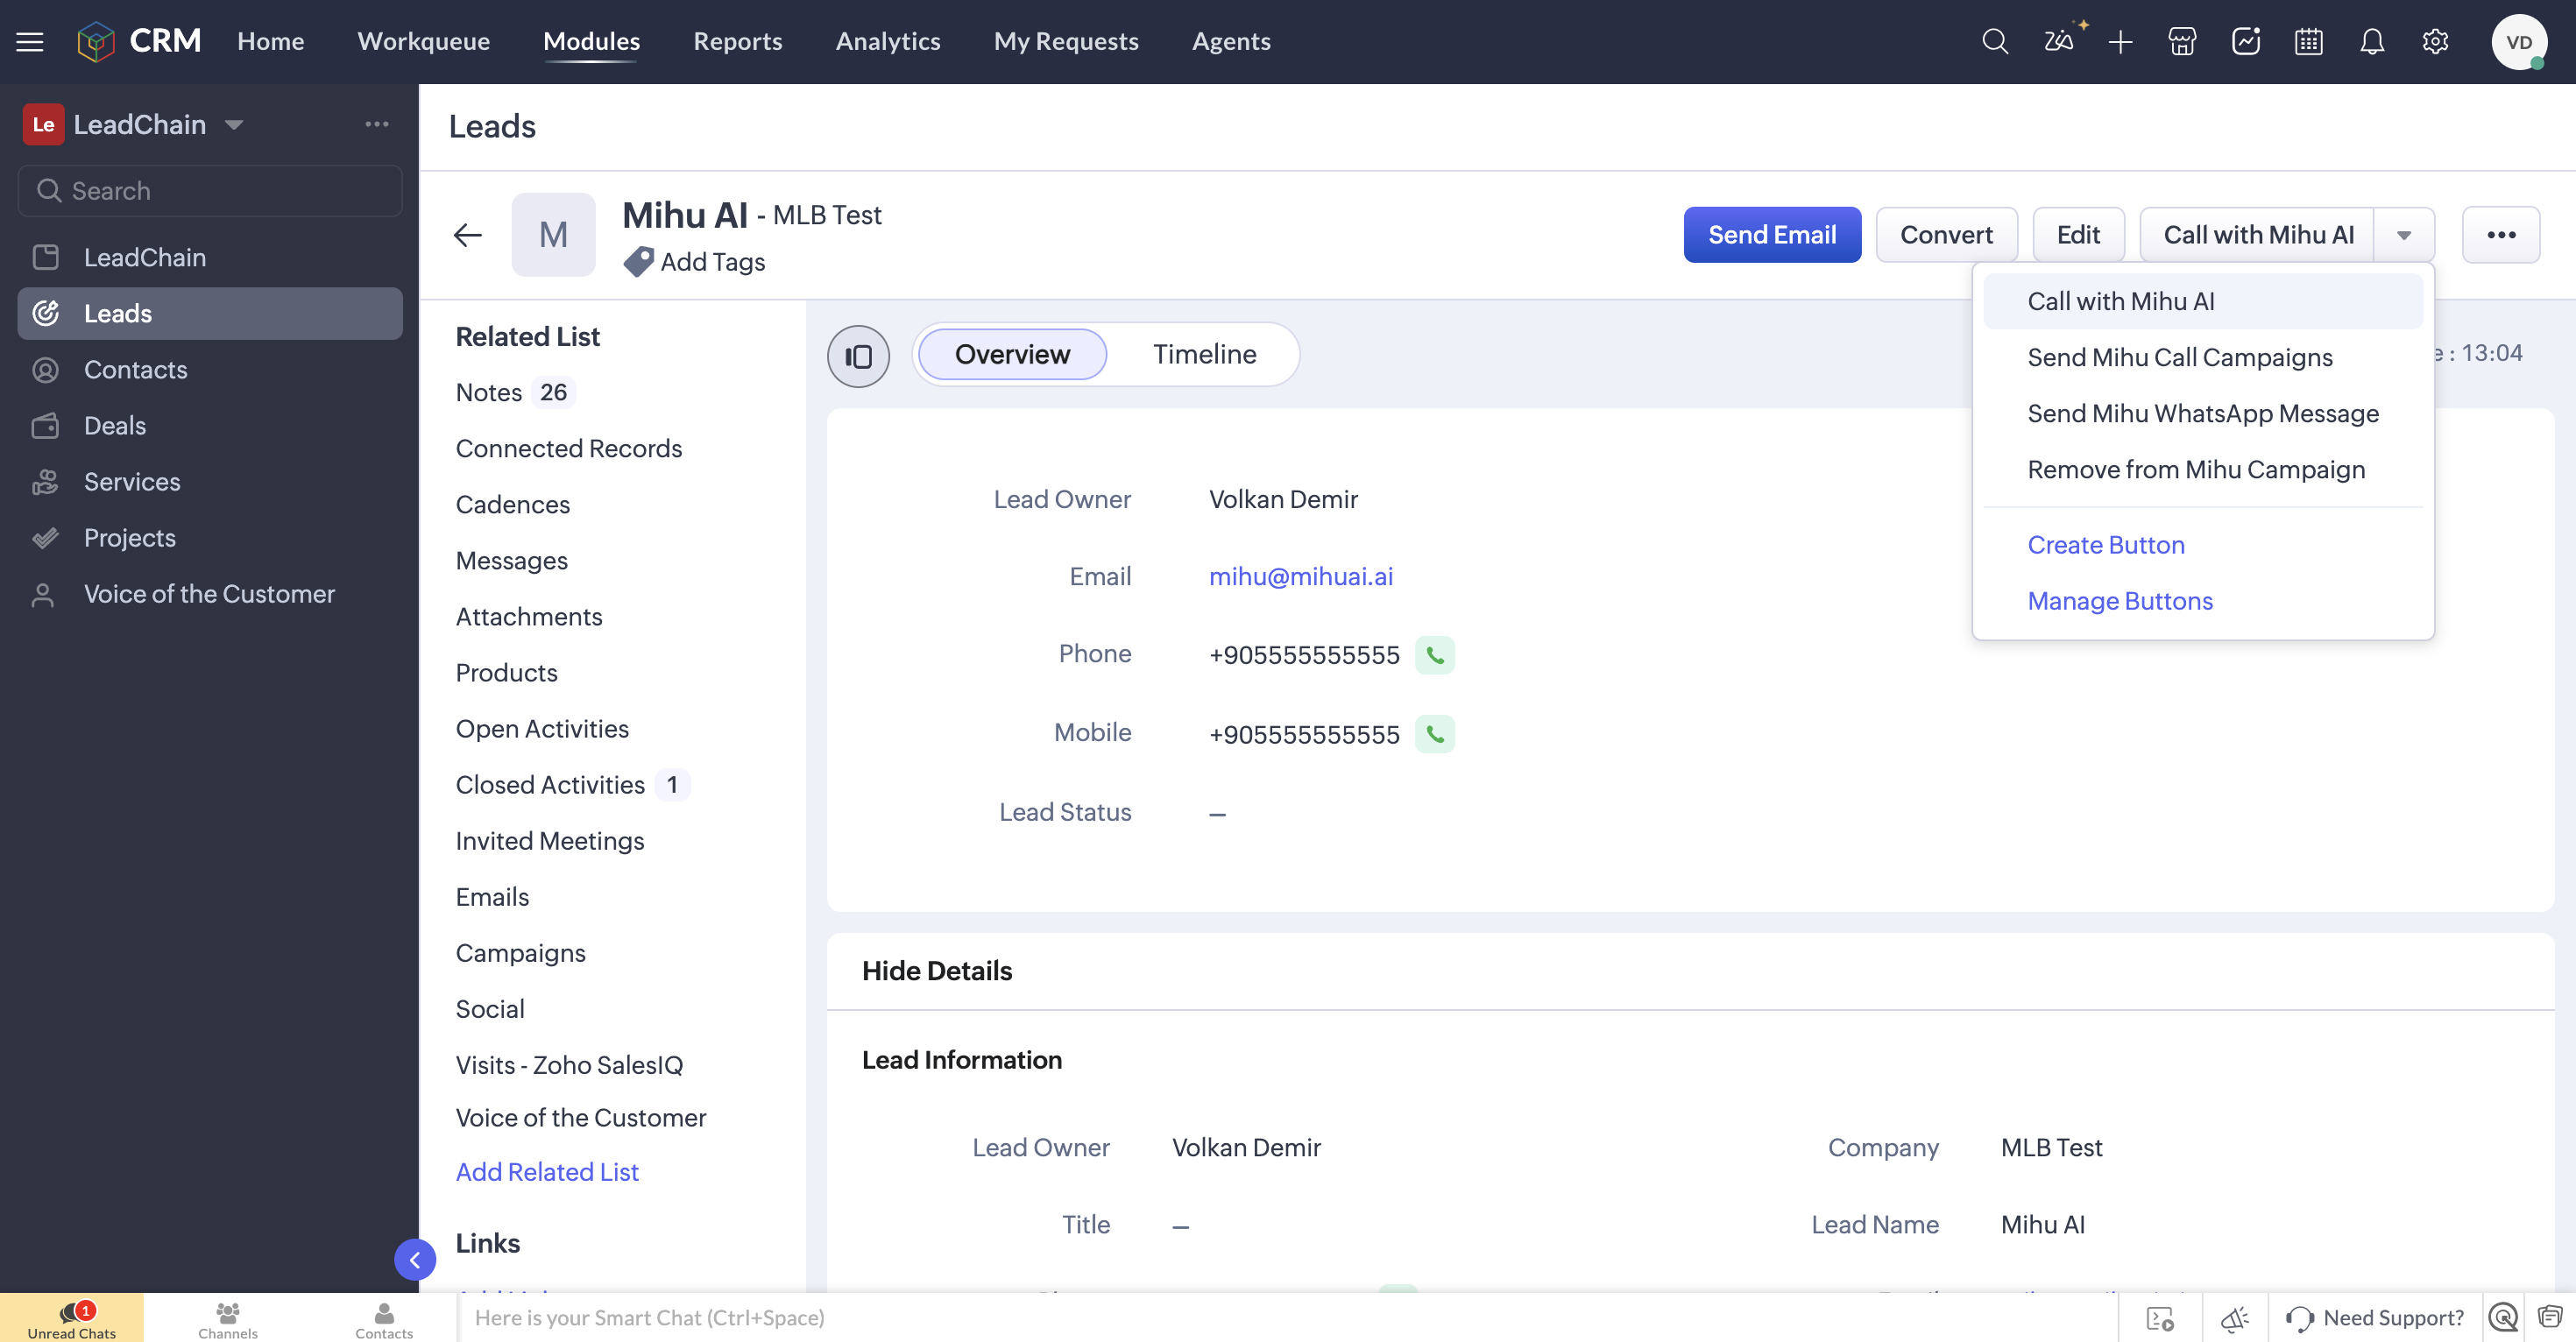Click the CRM logo icon
This screenshot has height=1342, width=2576.
coord(96,41)
